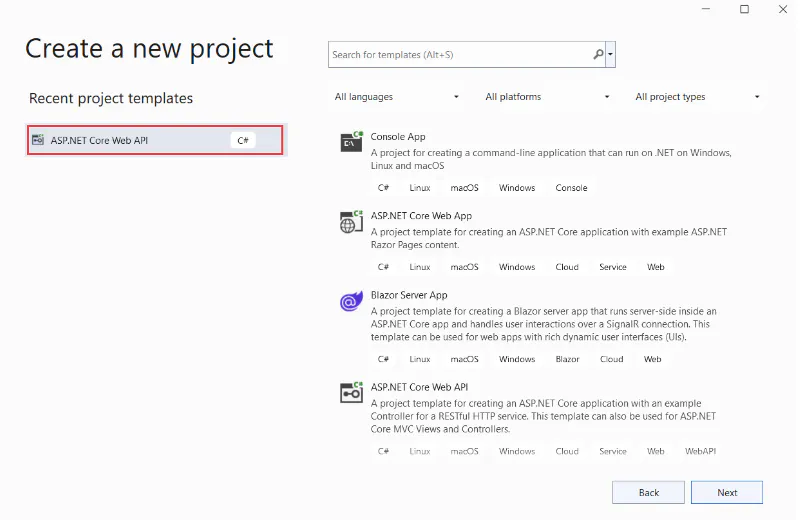
Task: Click the magnifier search icon
Action: pos(598,55)
